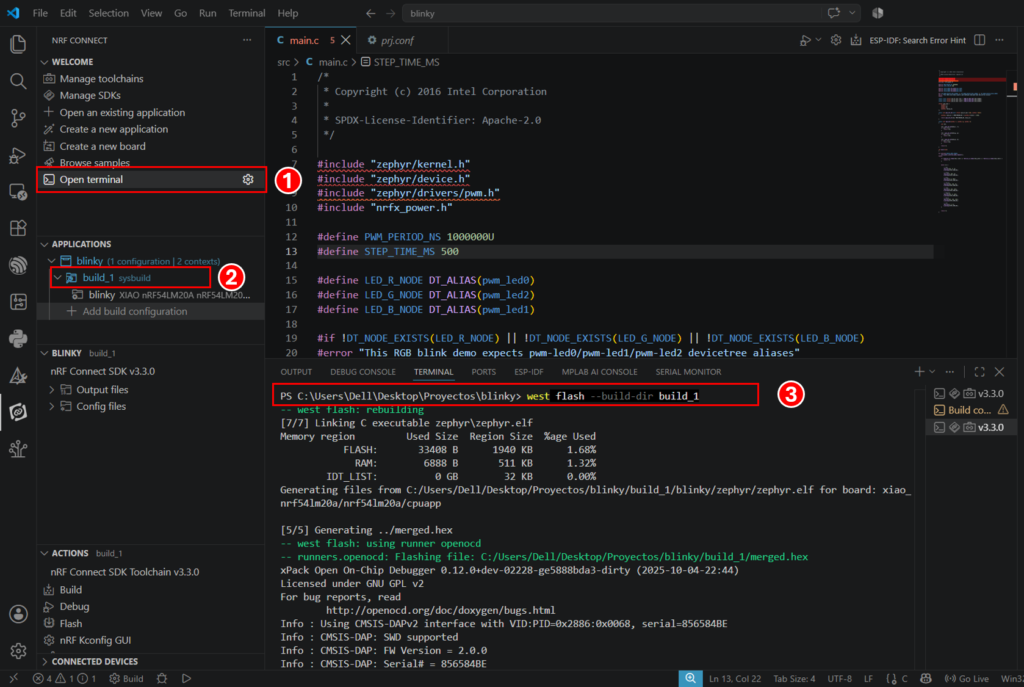This screenshot has width=1024, height=687.
Task: Collapse the WELCOME section
Action: tap(44, 62)
